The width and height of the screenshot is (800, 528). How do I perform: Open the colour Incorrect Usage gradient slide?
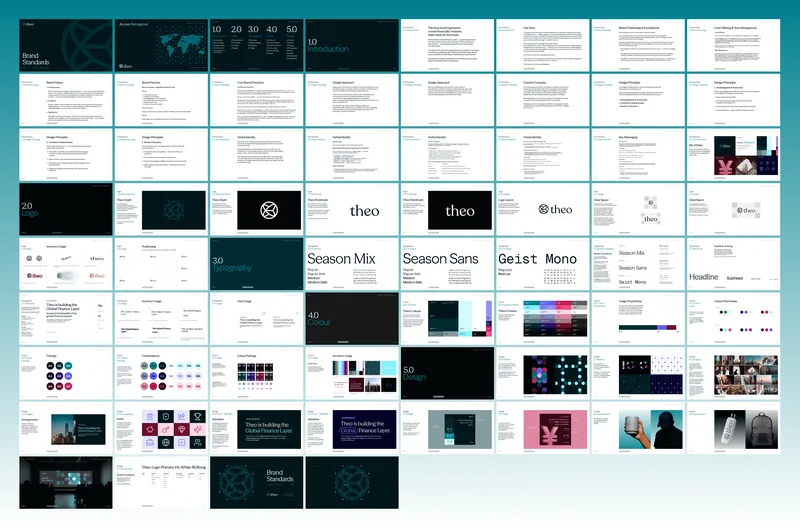coord(352,373)
